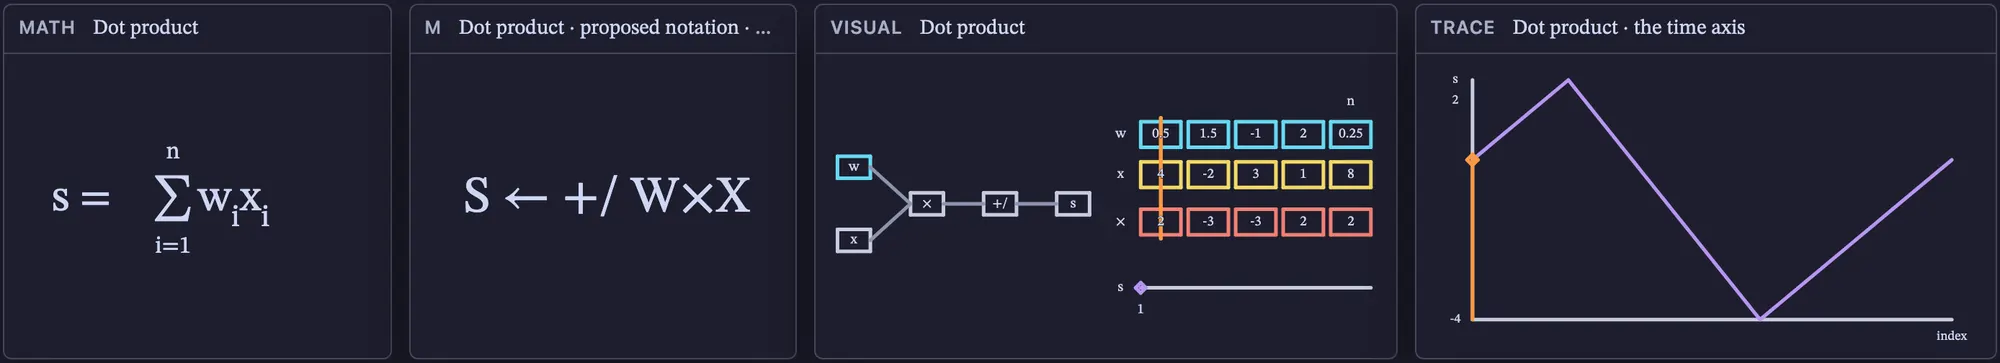Viewport: 2000px width, 363px height.
Task: Click the purple diamond handle on the s slider
Action: click(1140, 288)
